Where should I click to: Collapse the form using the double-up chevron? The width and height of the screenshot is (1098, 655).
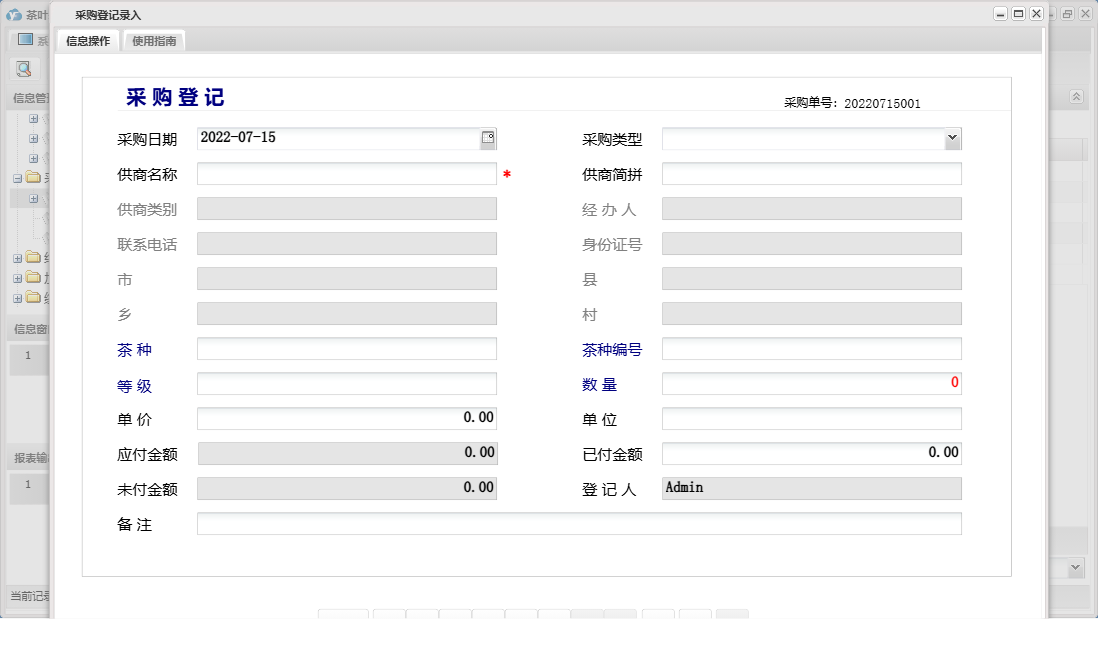coord(1077,98)
